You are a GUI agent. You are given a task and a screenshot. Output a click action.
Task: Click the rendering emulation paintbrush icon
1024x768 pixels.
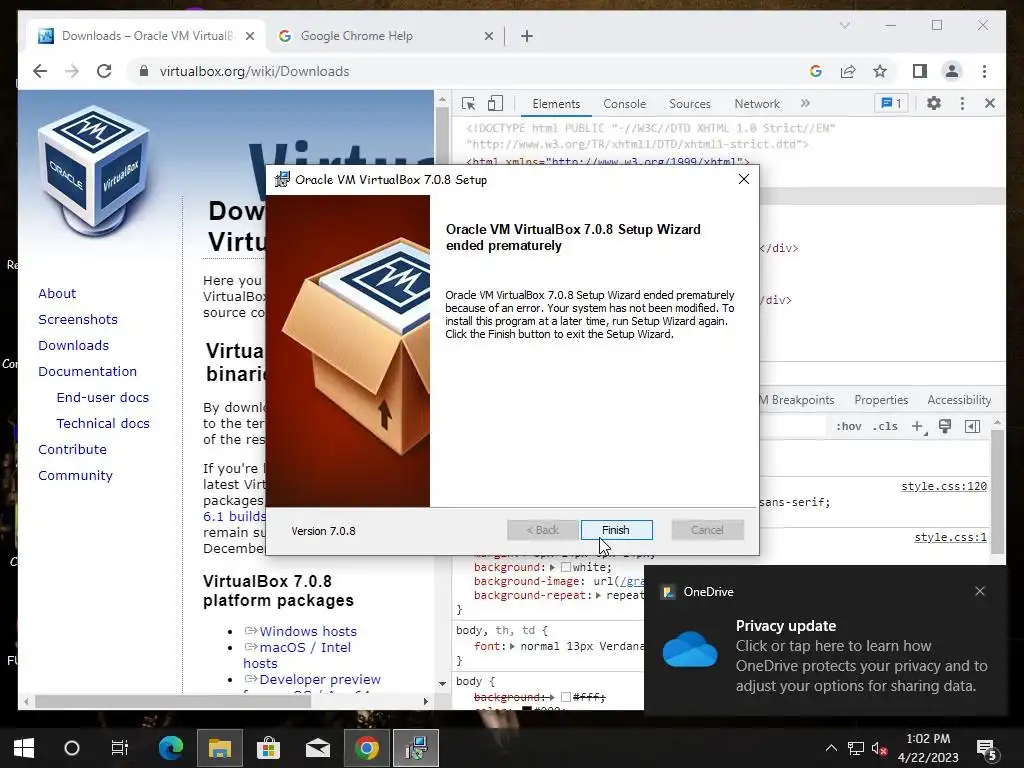click(944, 426)
